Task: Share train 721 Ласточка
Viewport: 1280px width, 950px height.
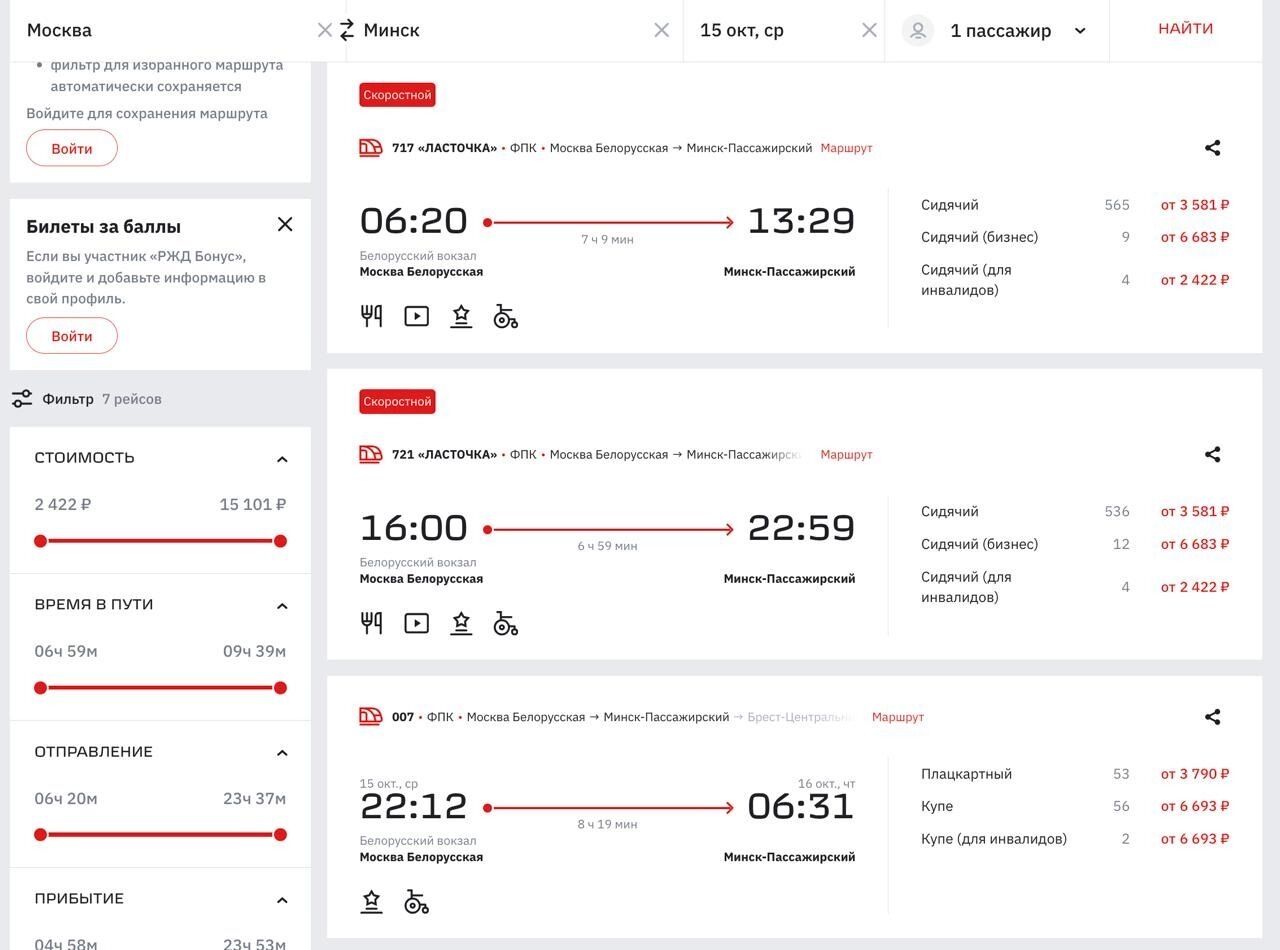Action: tap(1213, 455)
